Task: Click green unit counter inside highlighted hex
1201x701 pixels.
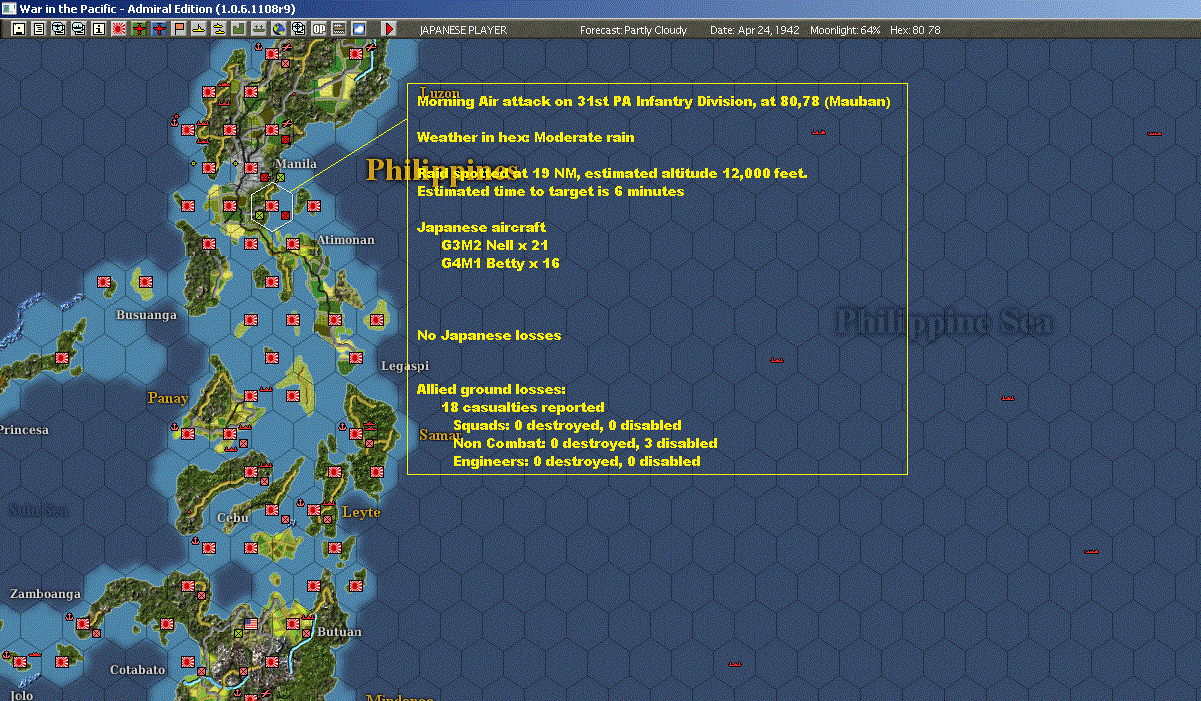Action: pyautogui.click(x=259, y=215)
